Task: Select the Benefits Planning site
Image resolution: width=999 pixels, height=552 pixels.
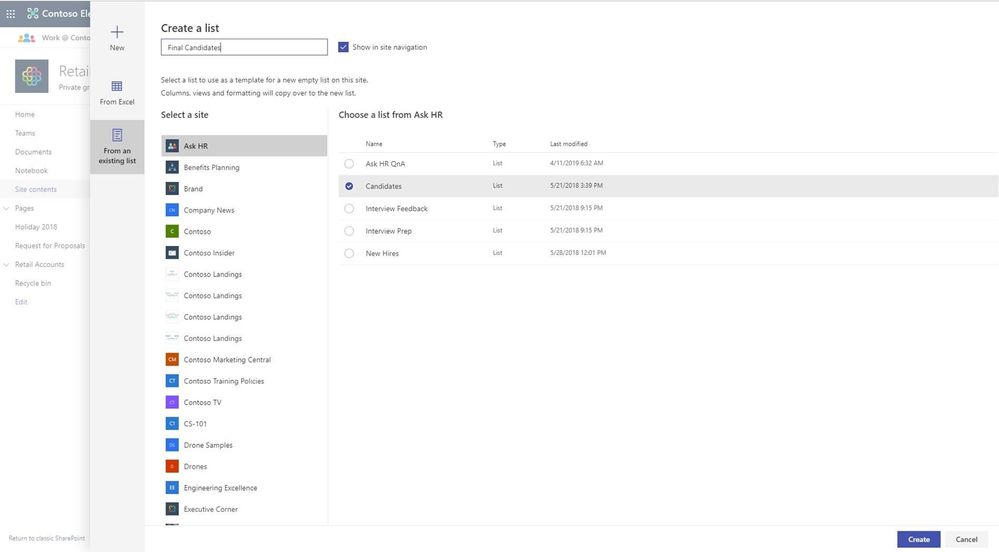Action: click(244, 167)
